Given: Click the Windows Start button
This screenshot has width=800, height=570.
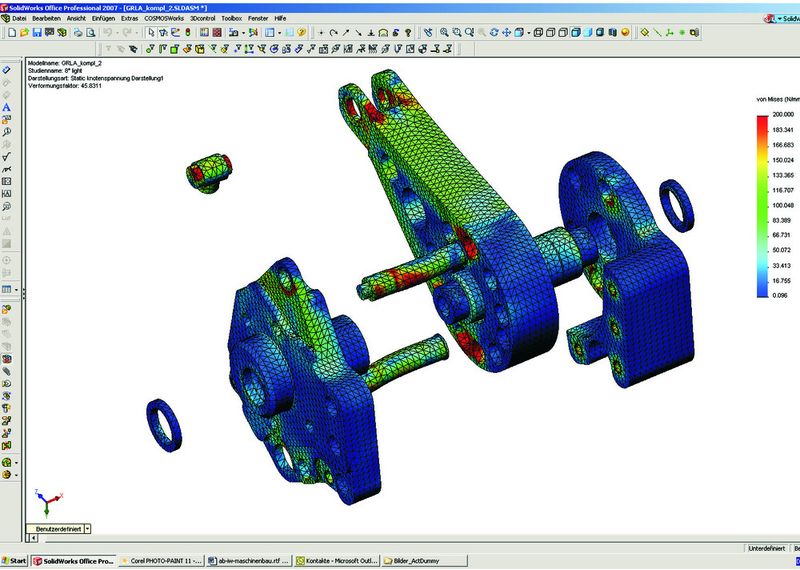Looking at the screenshot, I should (x=14, y=561).
